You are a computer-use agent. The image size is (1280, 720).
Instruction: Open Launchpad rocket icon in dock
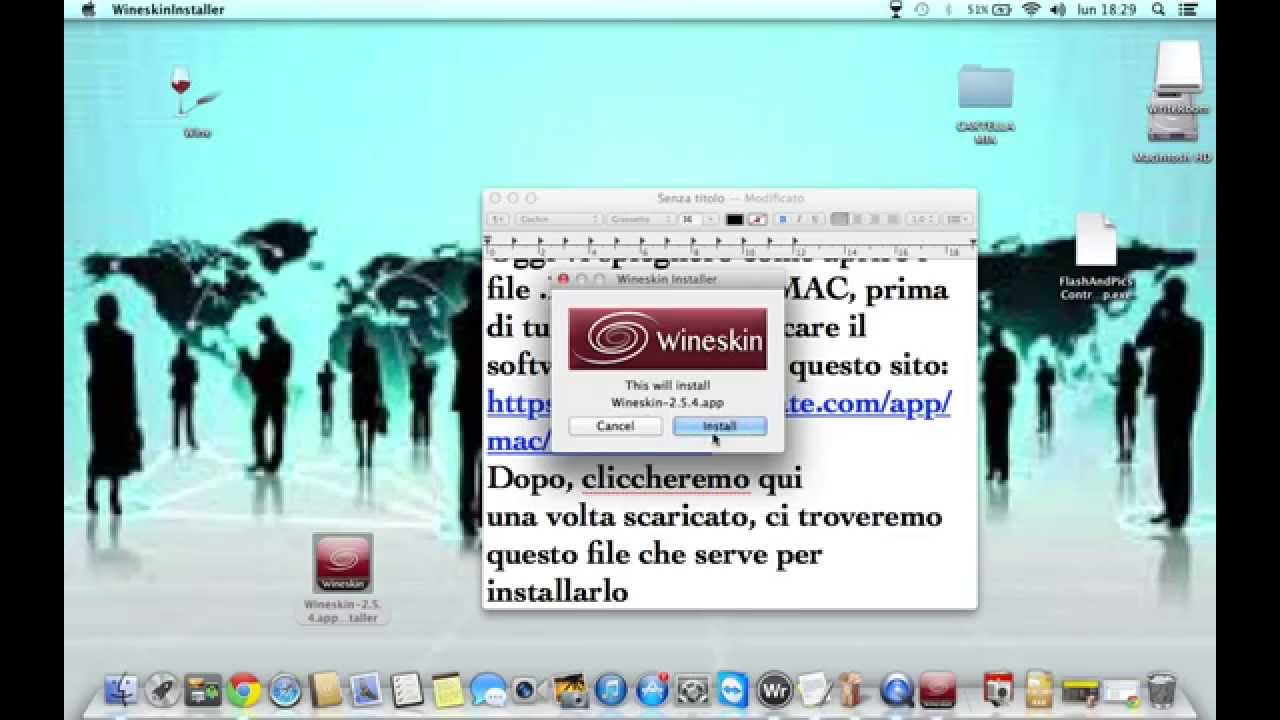(162, 689)
